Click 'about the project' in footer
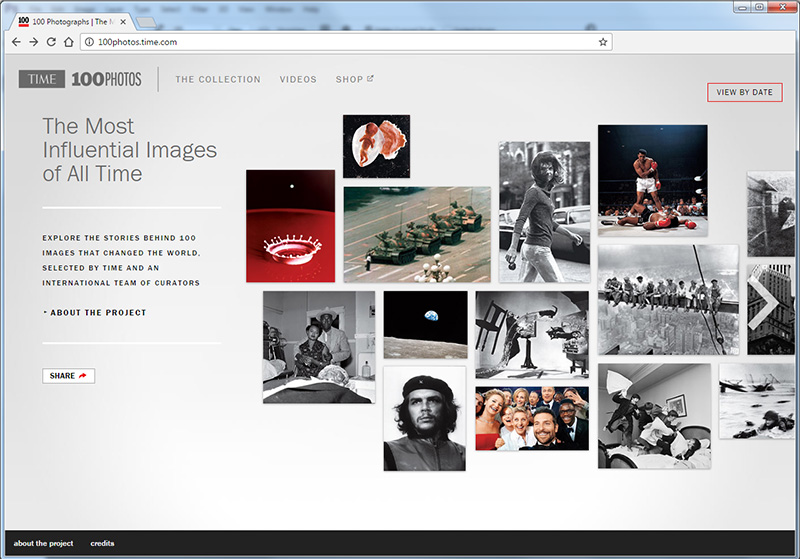 pos(43,543)
